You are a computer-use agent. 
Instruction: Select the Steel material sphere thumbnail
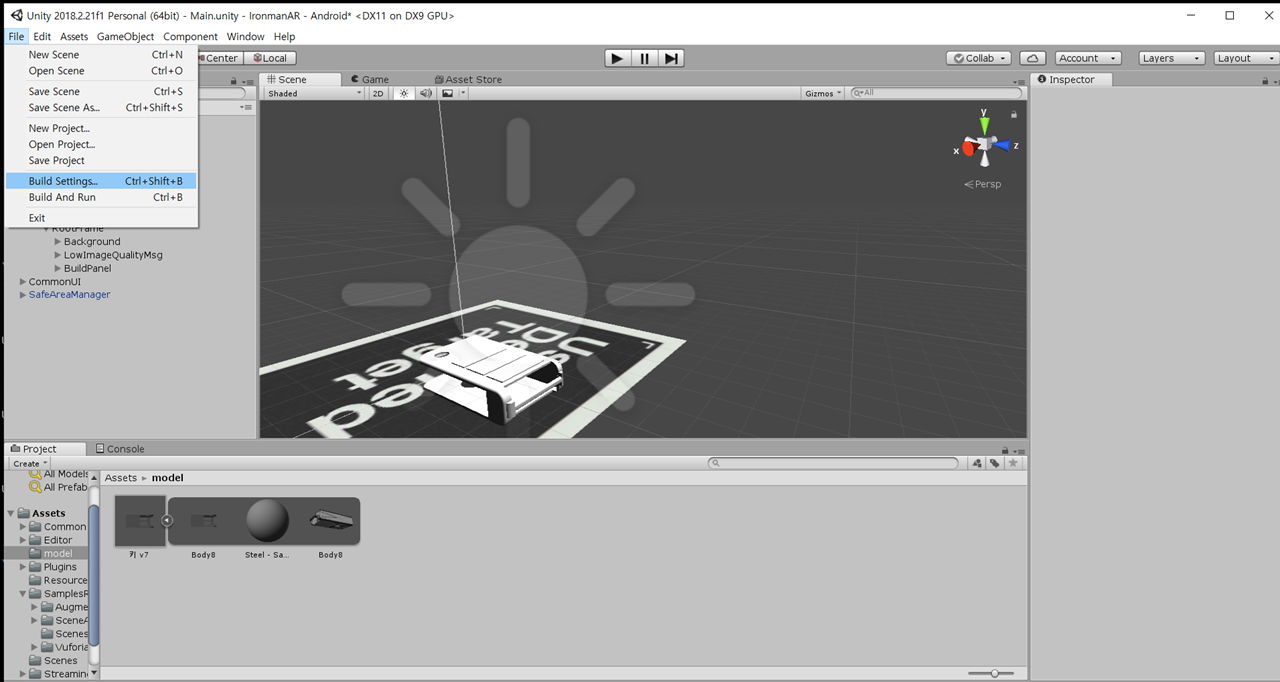[x=267, y=521]
